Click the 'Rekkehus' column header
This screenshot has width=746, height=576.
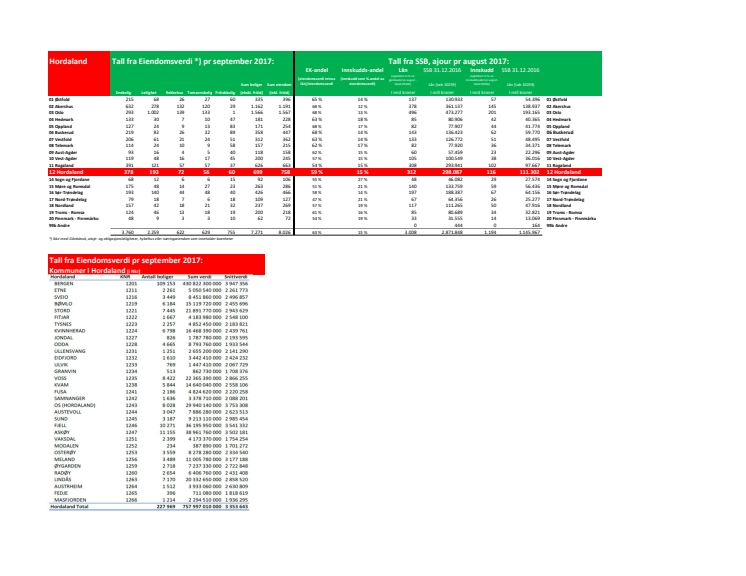[x=174, y=93]
